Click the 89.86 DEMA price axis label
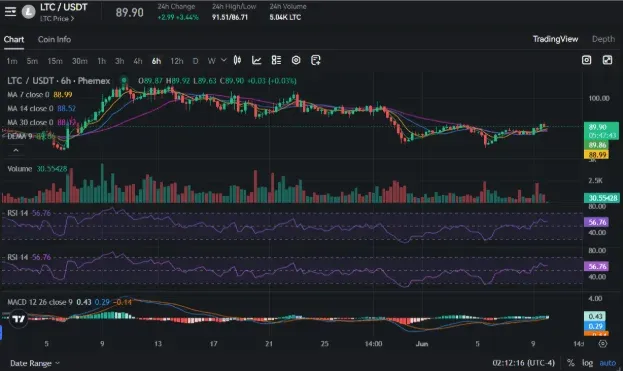 [x=597, y=145]
